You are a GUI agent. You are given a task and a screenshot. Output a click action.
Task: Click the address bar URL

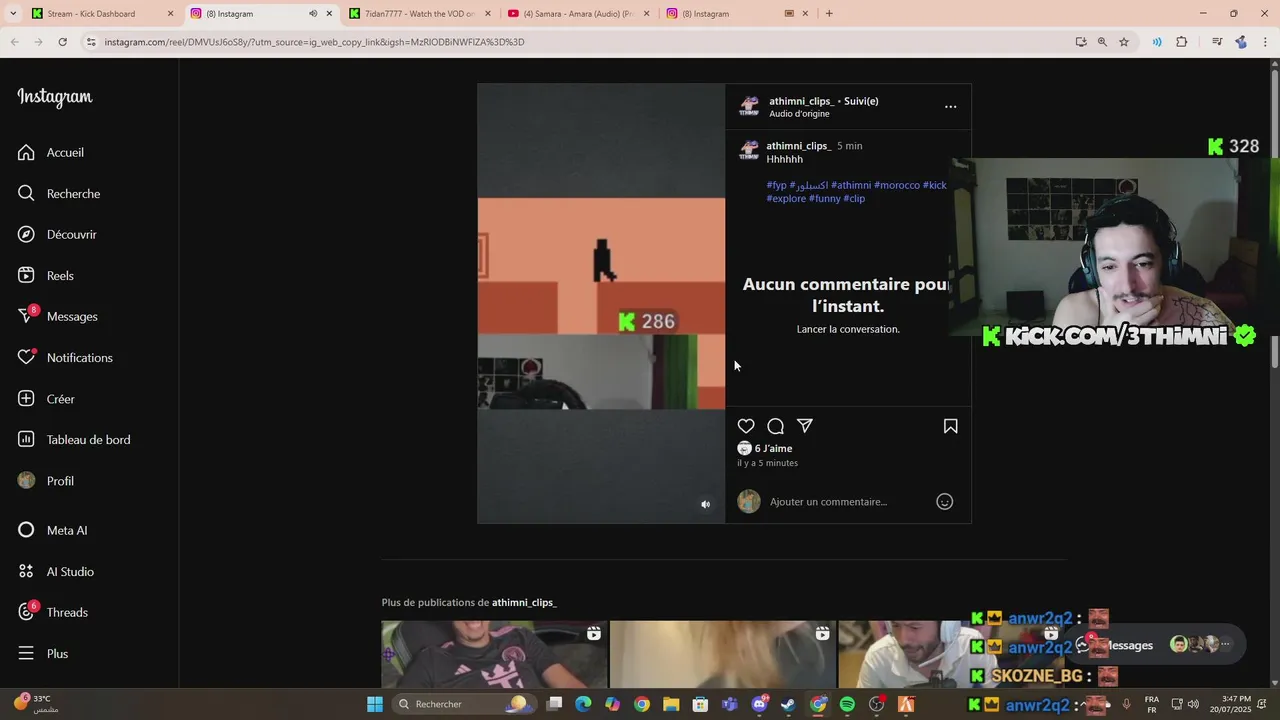click(314, 42)
